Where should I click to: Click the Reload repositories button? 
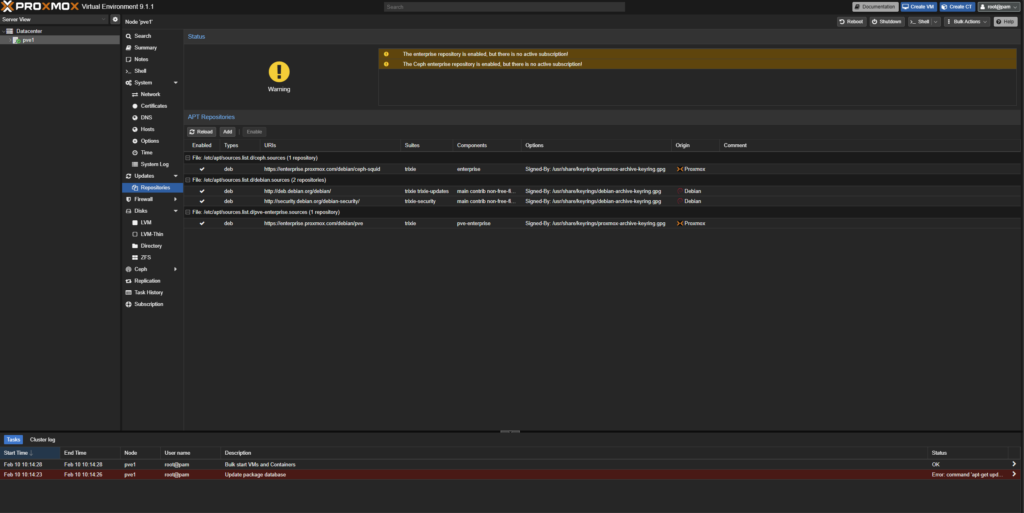201,132
